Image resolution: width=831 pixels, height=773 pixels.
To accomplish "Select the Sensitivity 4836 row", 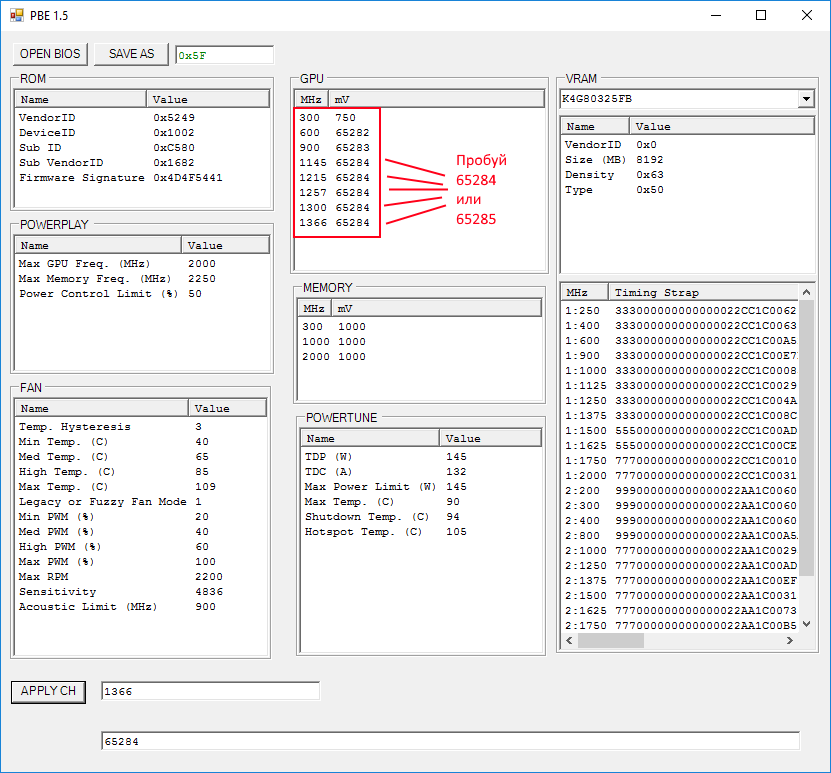I will pos(141,592).
